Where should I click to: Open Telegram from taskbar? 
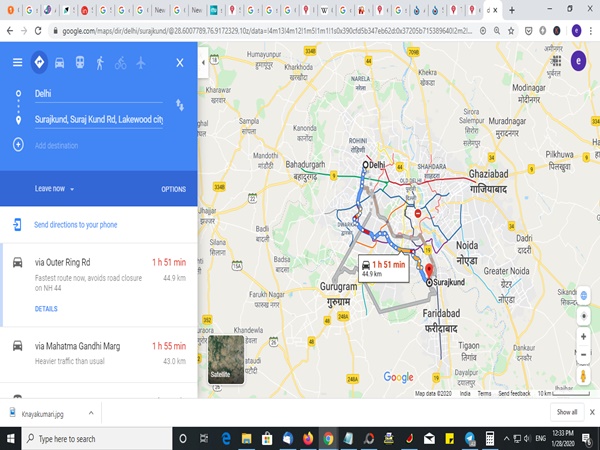470,439
